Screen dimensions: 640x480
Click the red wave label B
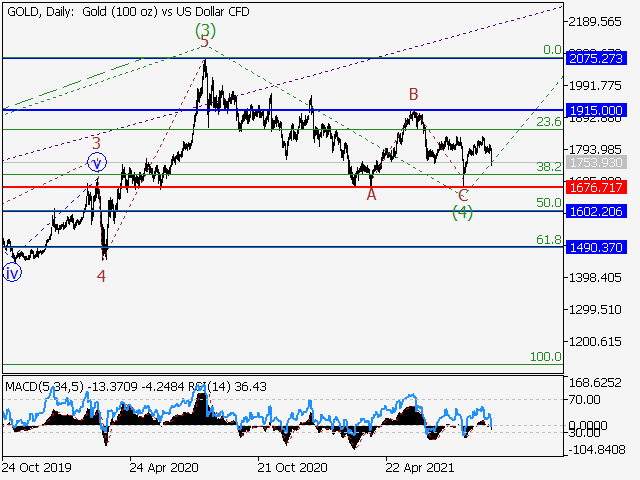click(x=413, y=94)
